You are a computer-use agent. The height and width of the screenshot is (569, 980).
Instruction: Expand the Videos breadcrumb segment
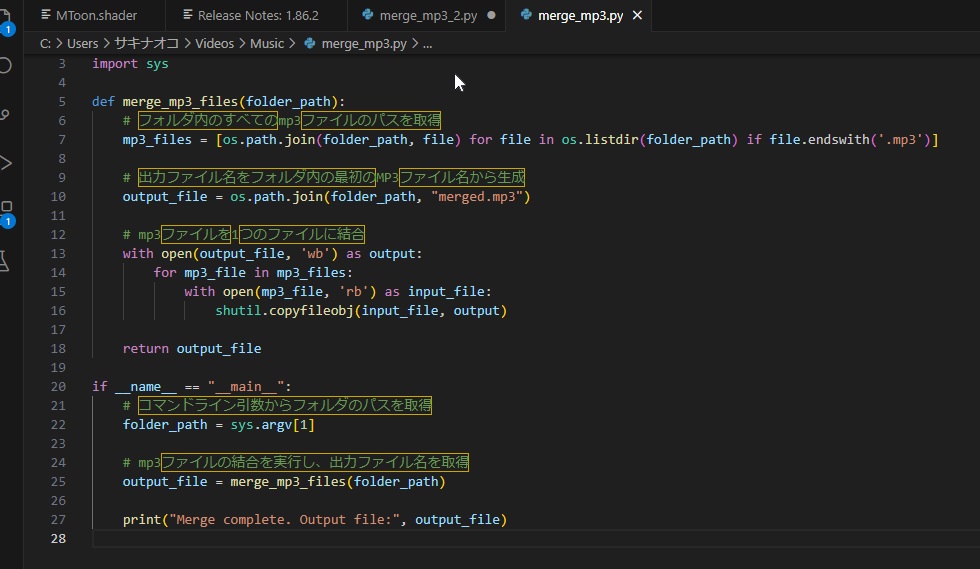tap(214, 43)
